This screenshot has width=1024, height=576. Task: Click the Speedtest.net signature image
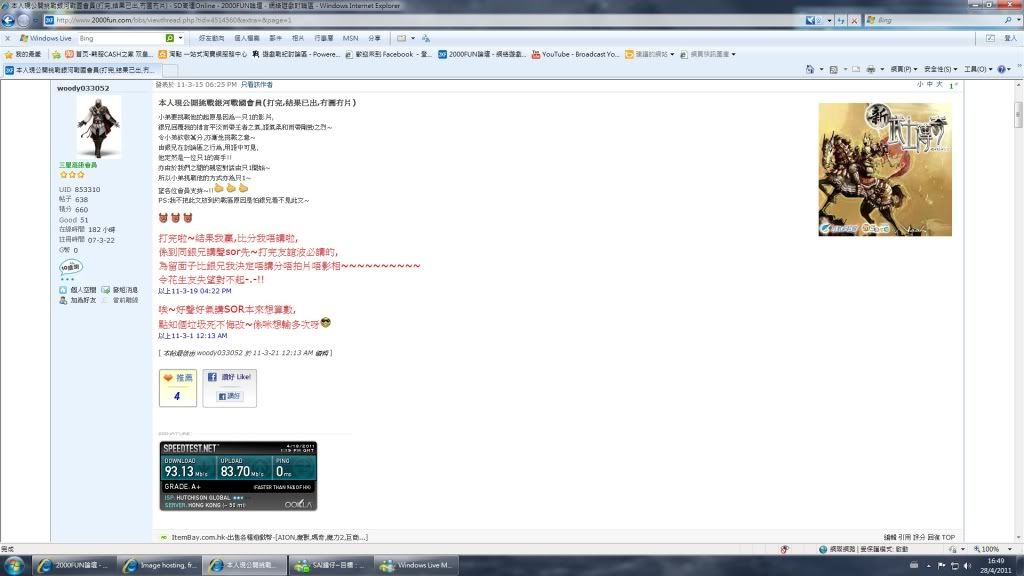[x=238, y=476]
